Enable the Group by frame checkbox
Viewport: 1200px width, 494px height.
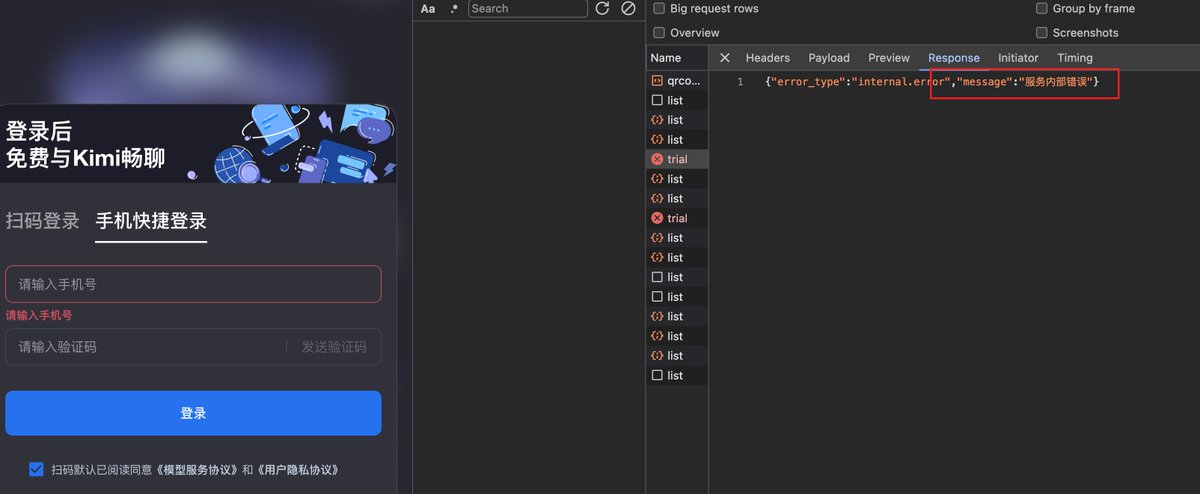(1042, 8)
